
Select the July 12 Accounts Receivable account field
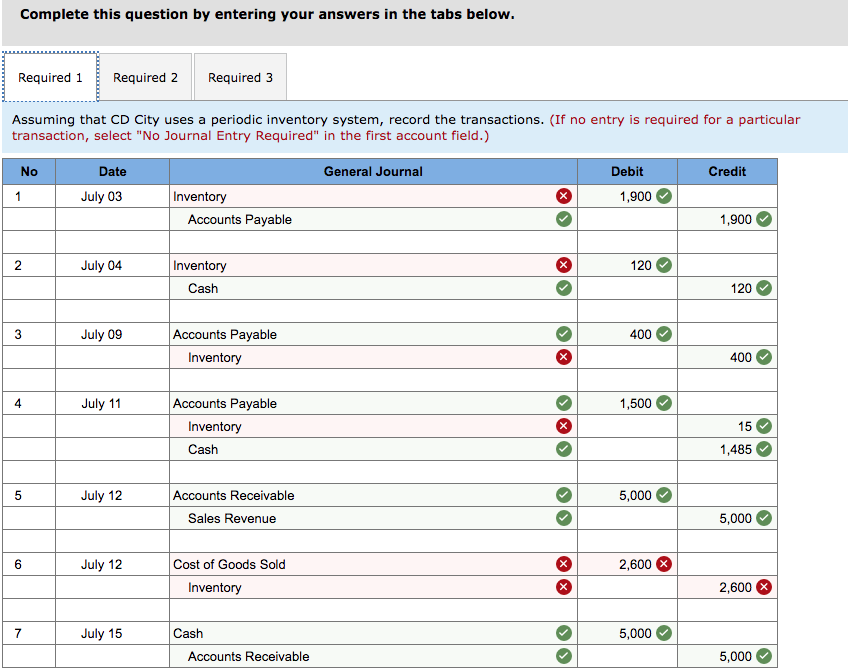click(x=373, y=495)
